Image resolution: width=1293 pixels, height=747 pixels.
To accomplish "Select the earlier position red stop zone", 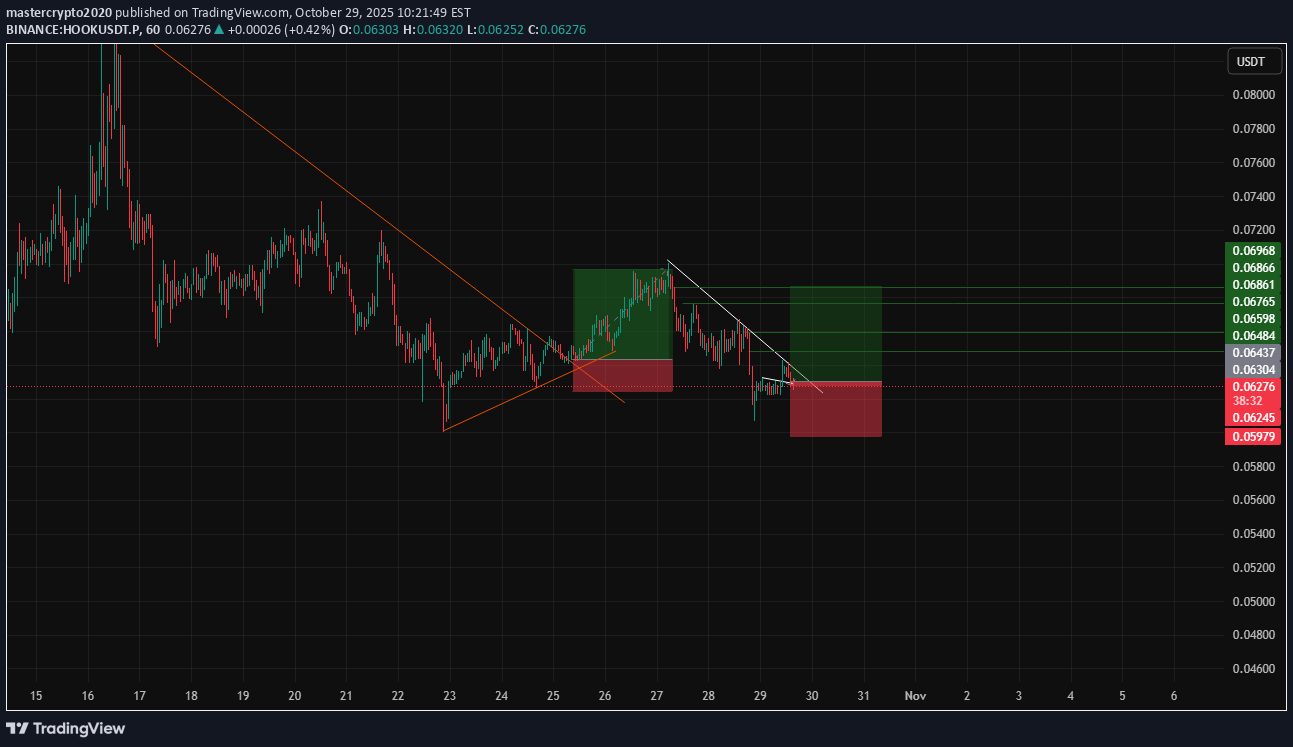I will [622, 375].
